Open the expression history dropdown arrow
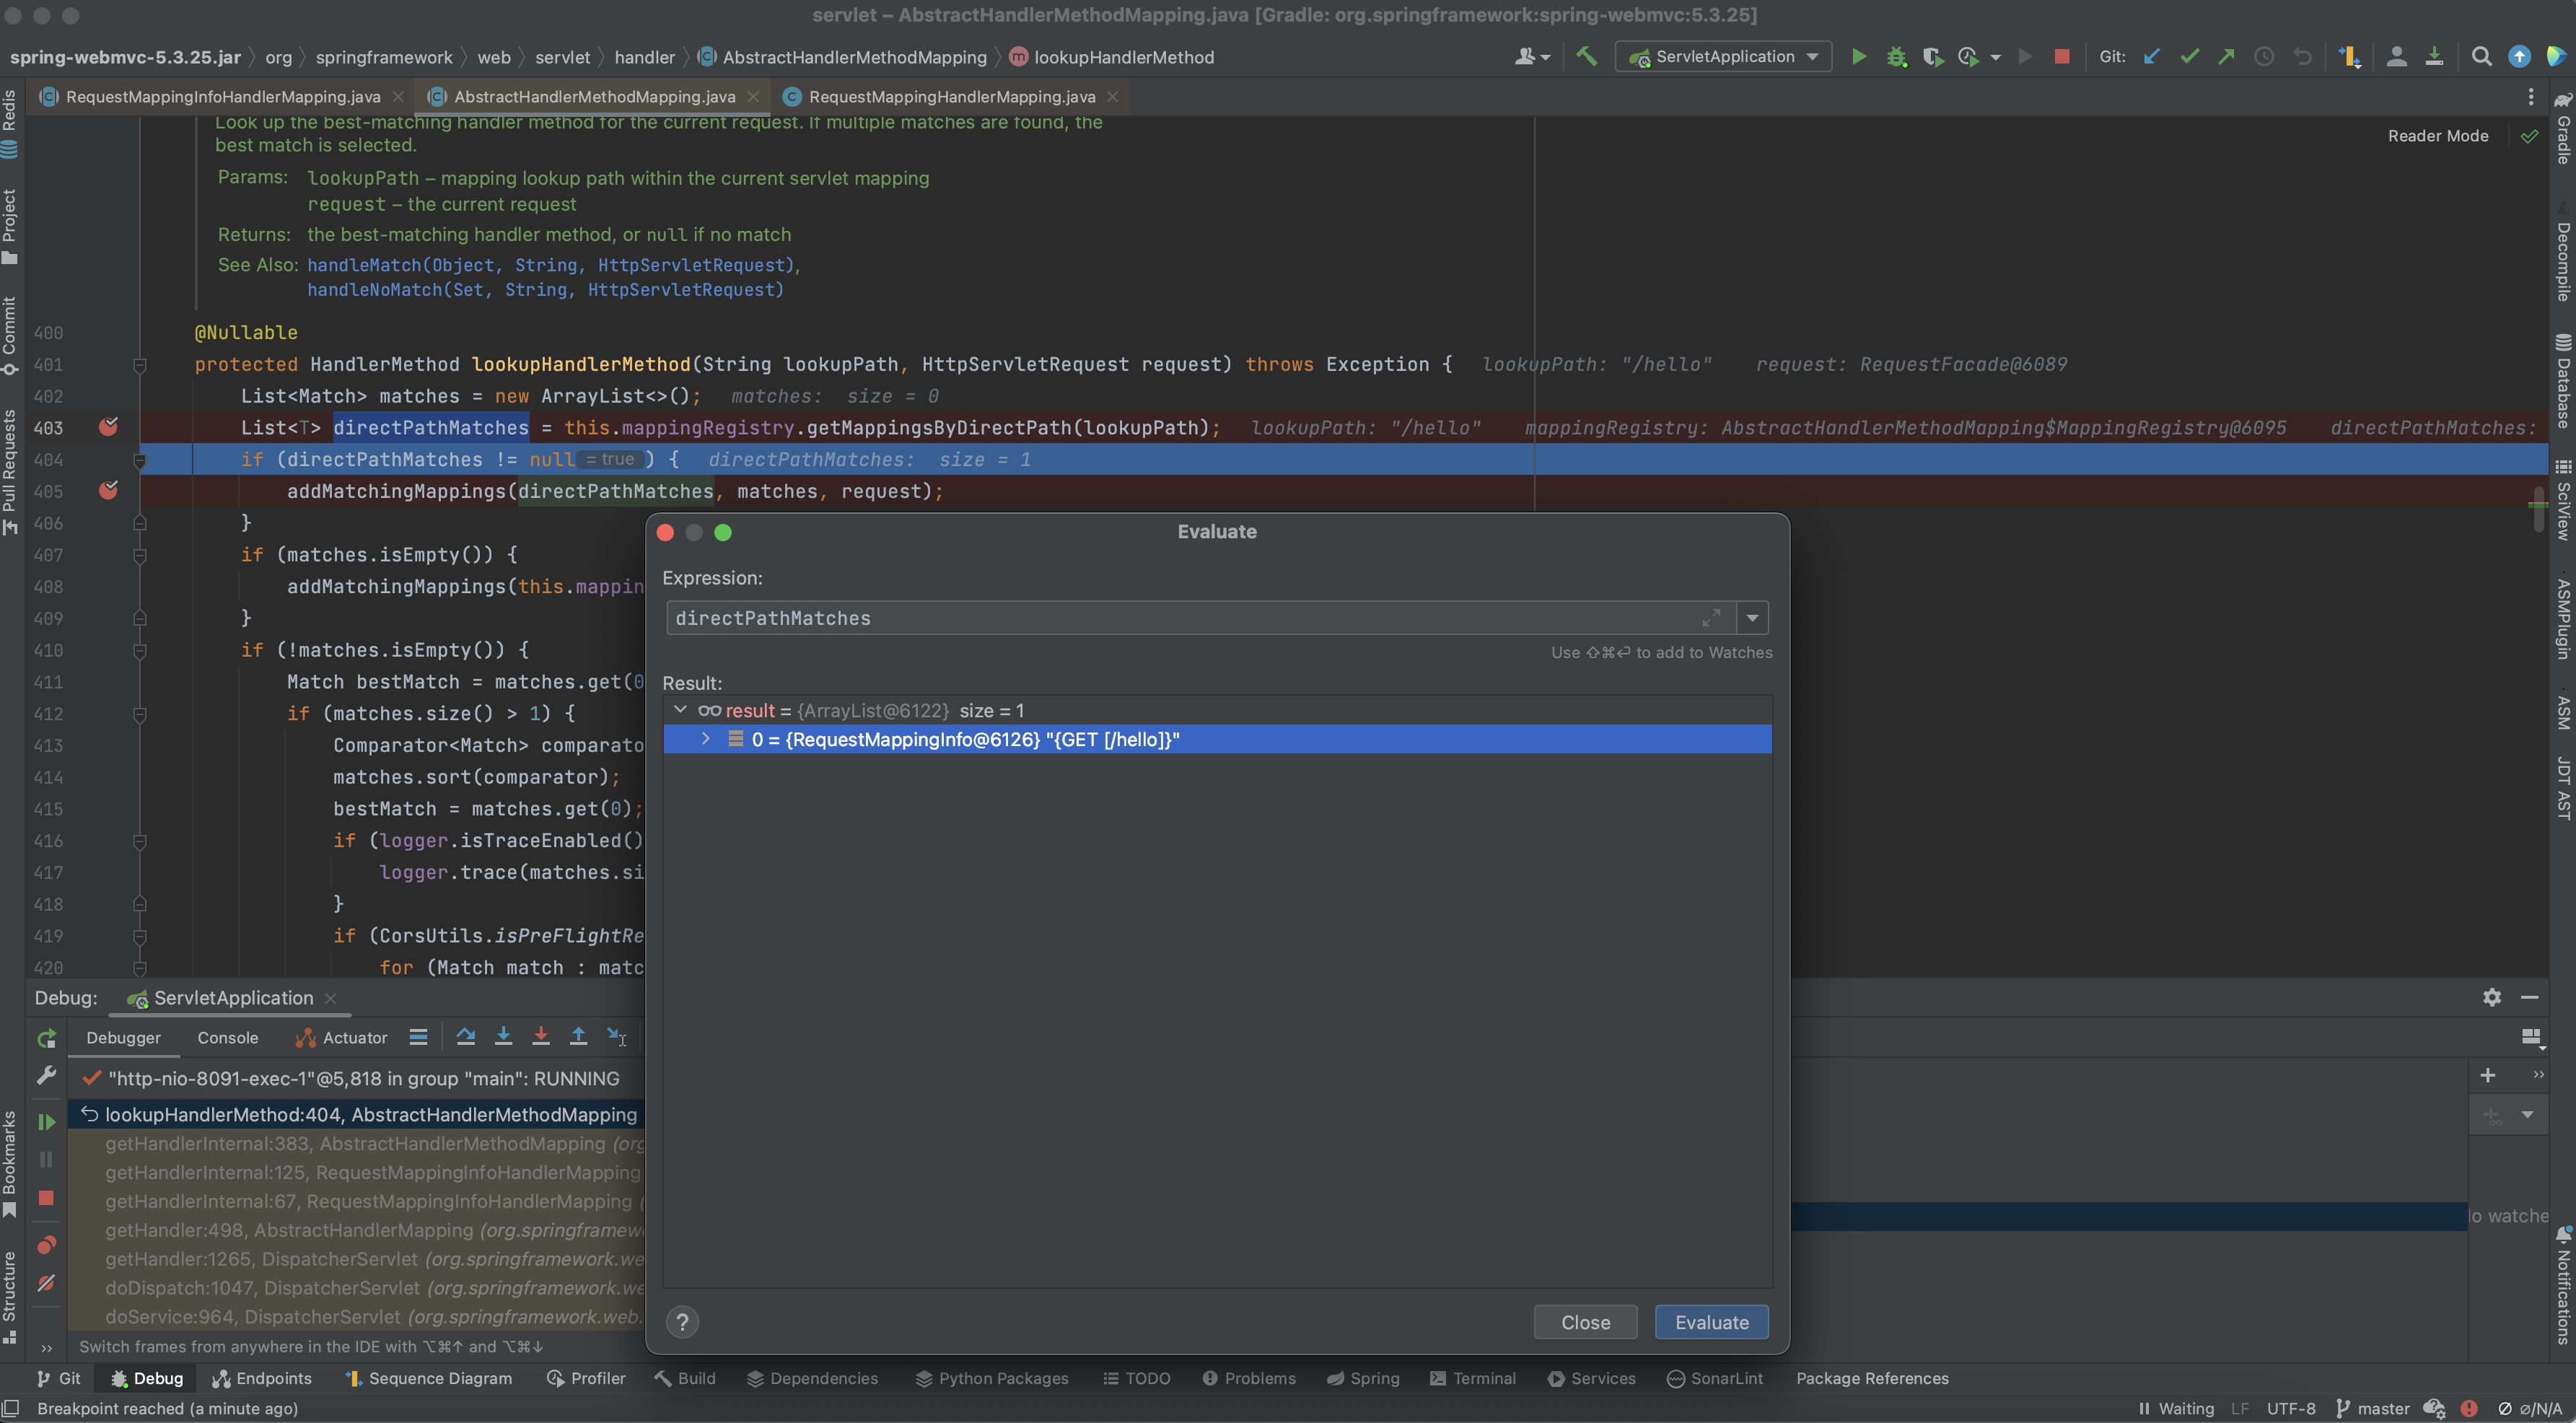Image resolution: width=2576 pixels, height=1423 pixels. click(1752, 618)
